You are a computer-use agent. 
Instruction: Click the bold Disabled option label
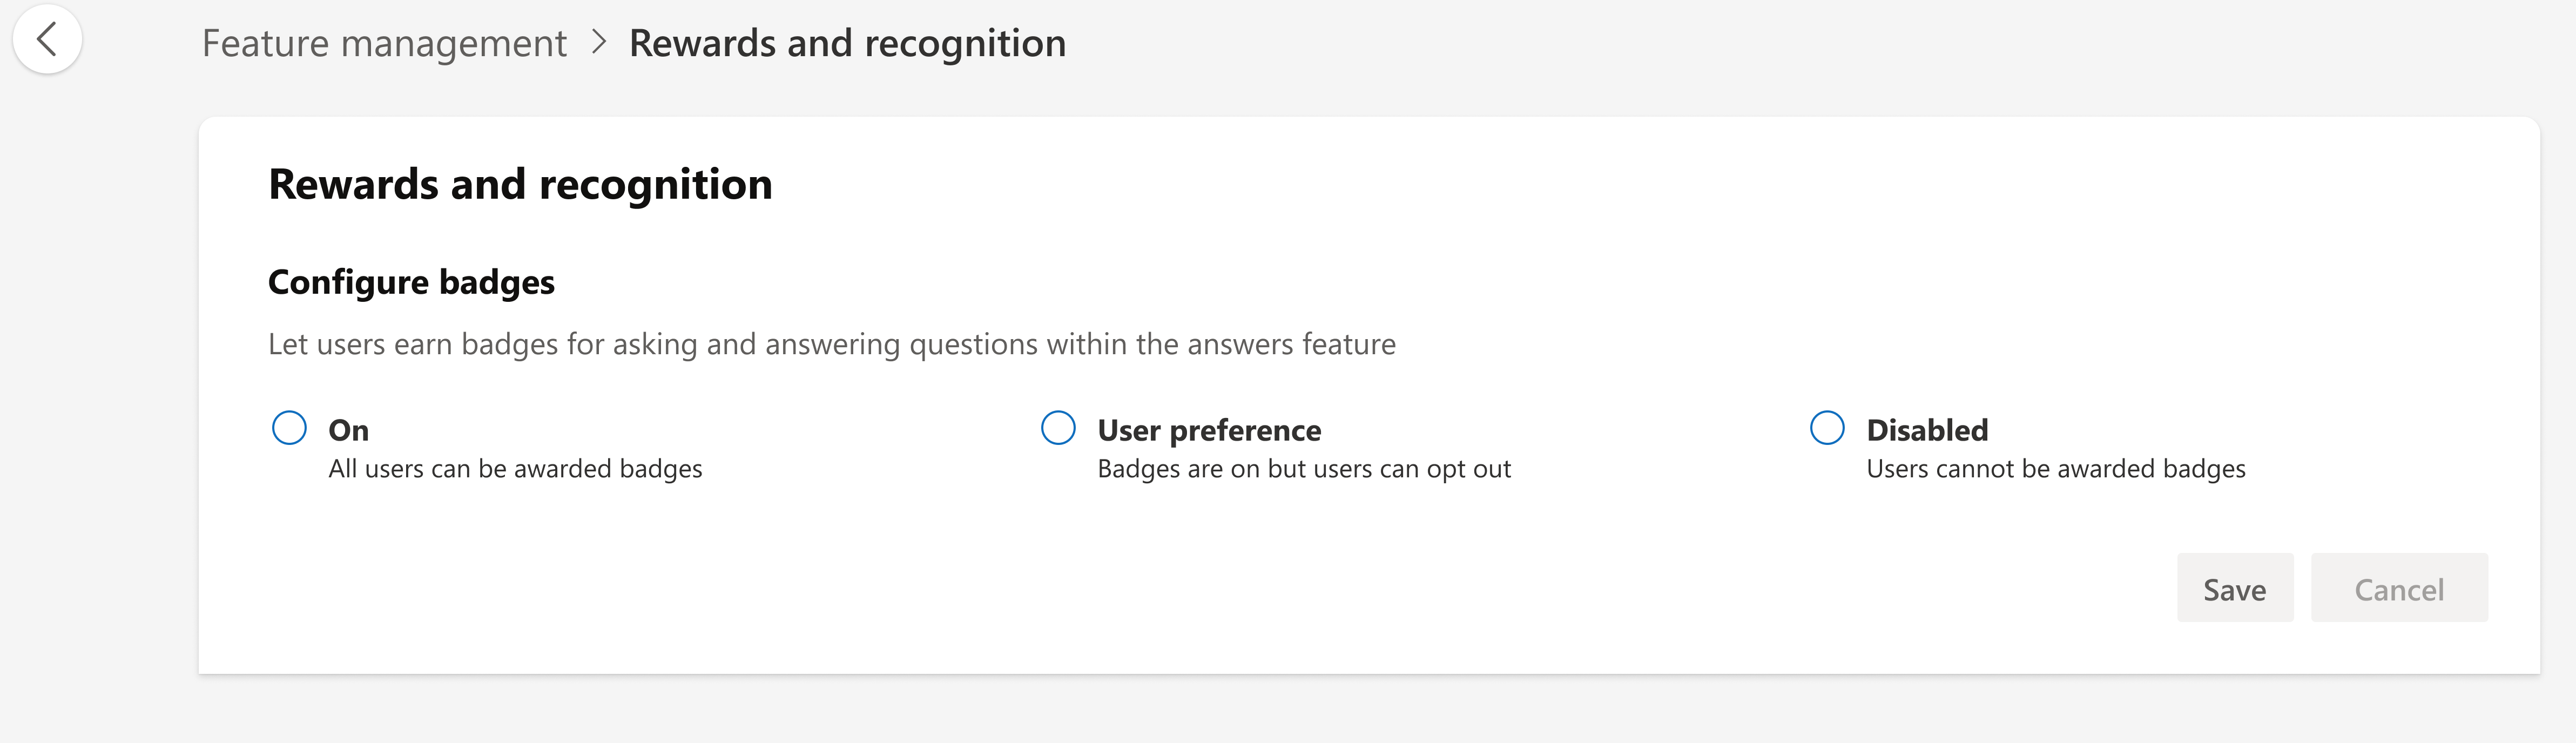coord(1927,430)
